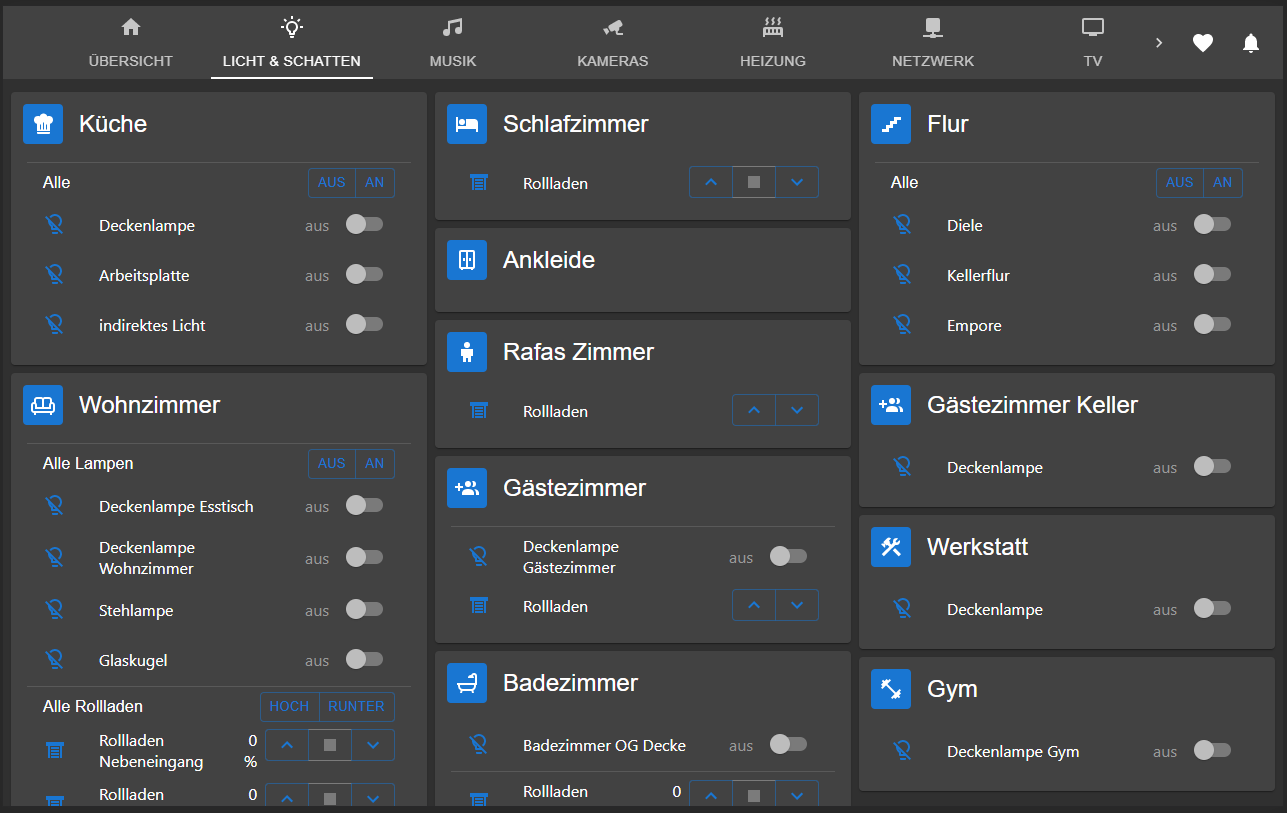Lower the Gästezimmer Rollladen
Screen dimensions: 1287x813
[x=797, y=605]
